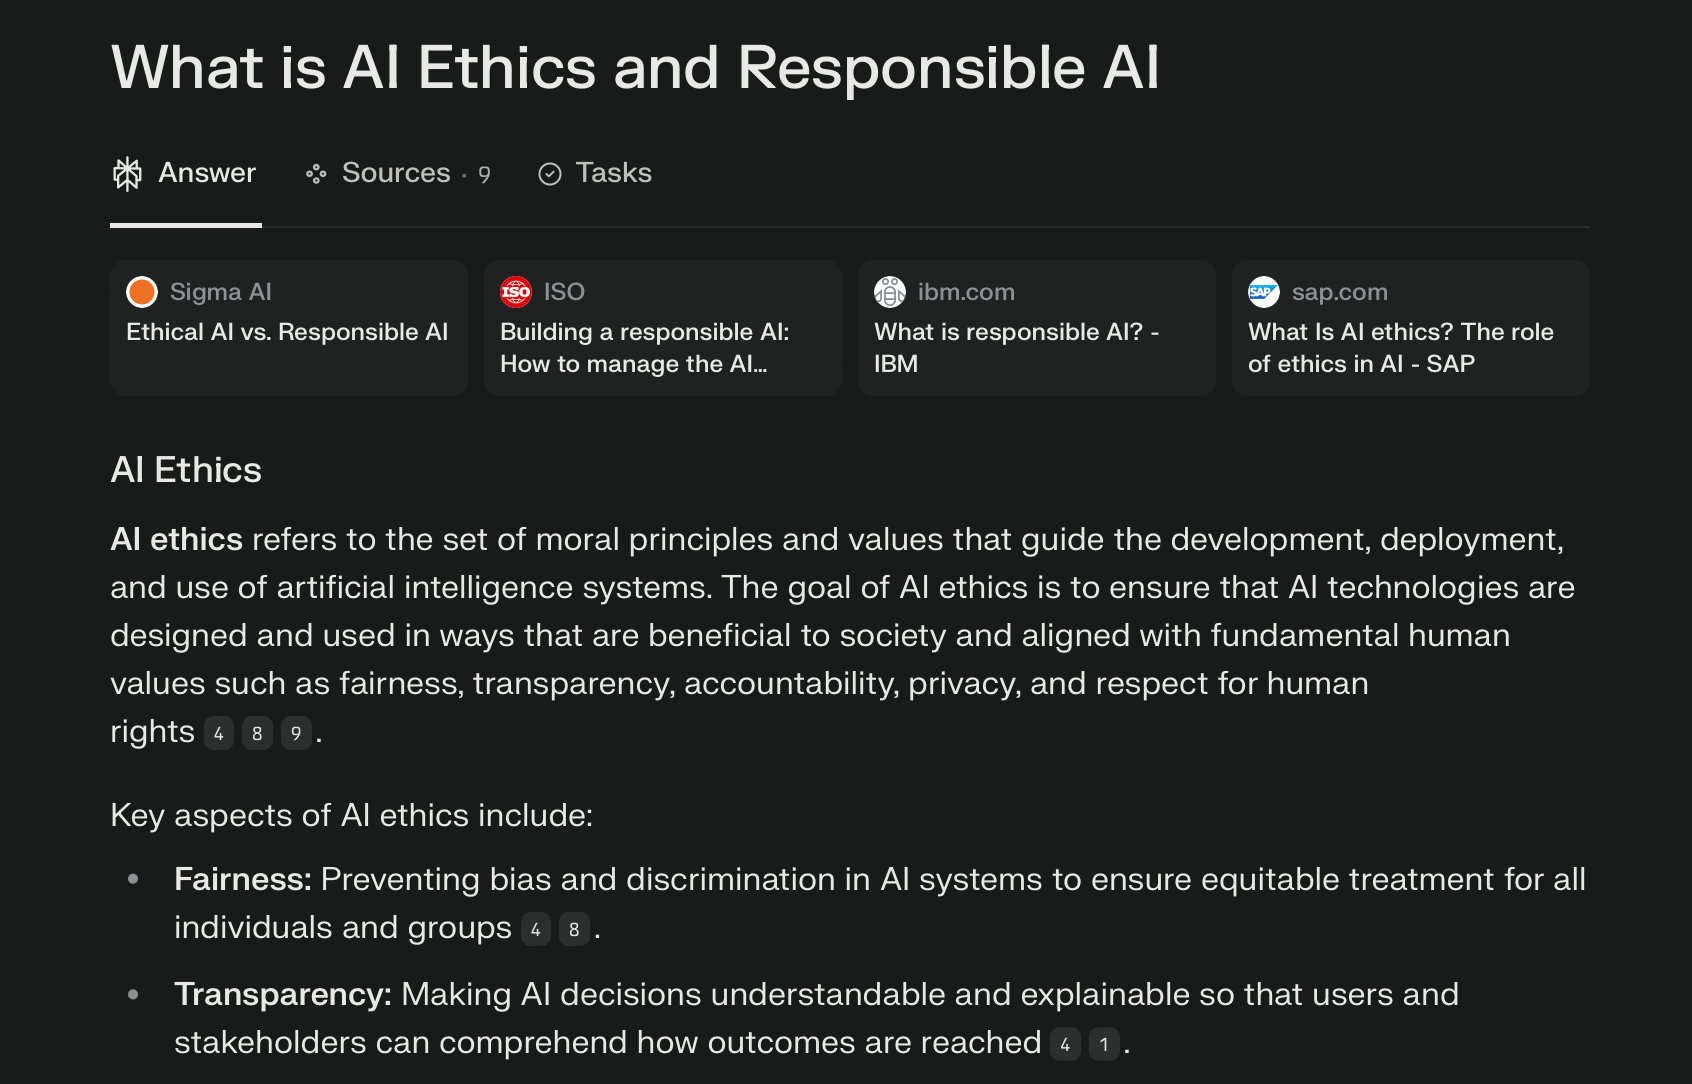
Task: Click citation 9 after the word rights
Action: click(296, 733)
